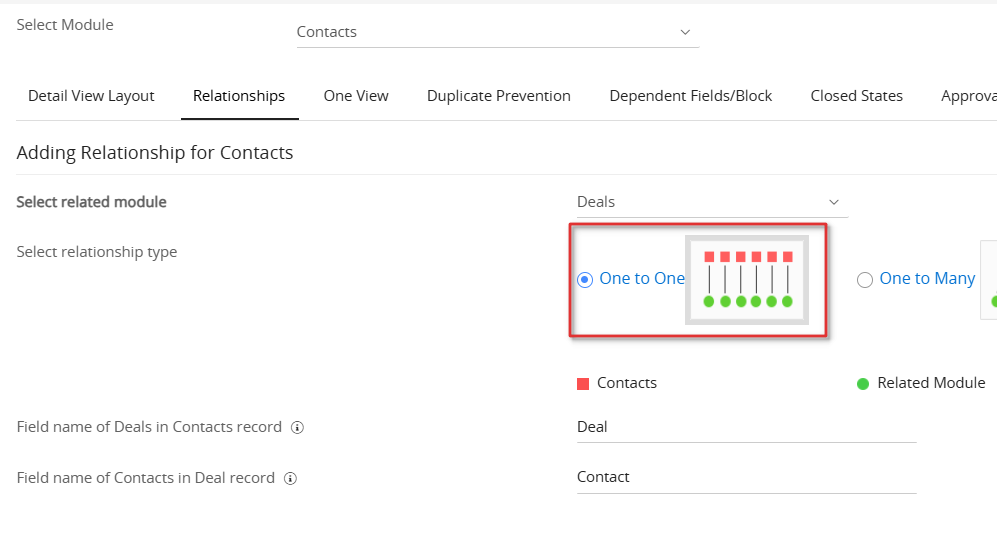Select the One to Many radio button
This screenshot has height=536, width=997.
(x=865, y=280)
